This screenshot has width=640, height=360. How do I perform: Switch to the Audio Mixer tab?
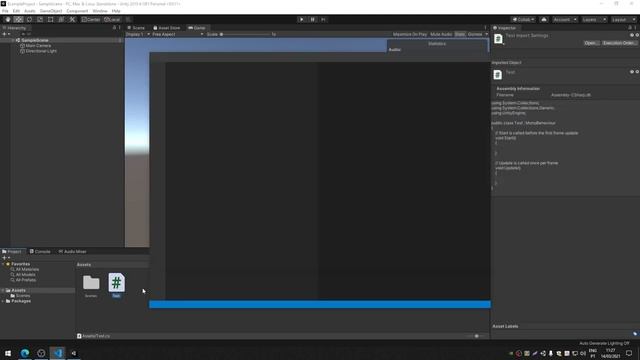pos(73,251)
